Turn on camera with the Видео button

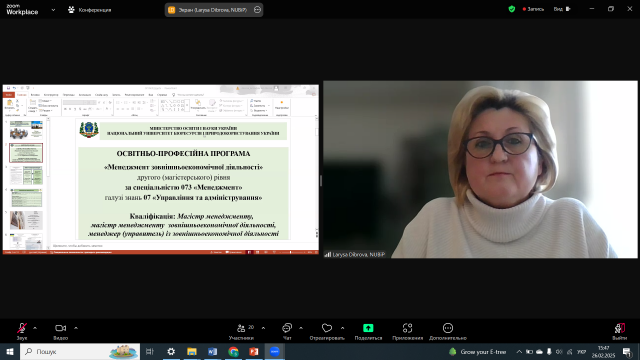click(60, 331)
